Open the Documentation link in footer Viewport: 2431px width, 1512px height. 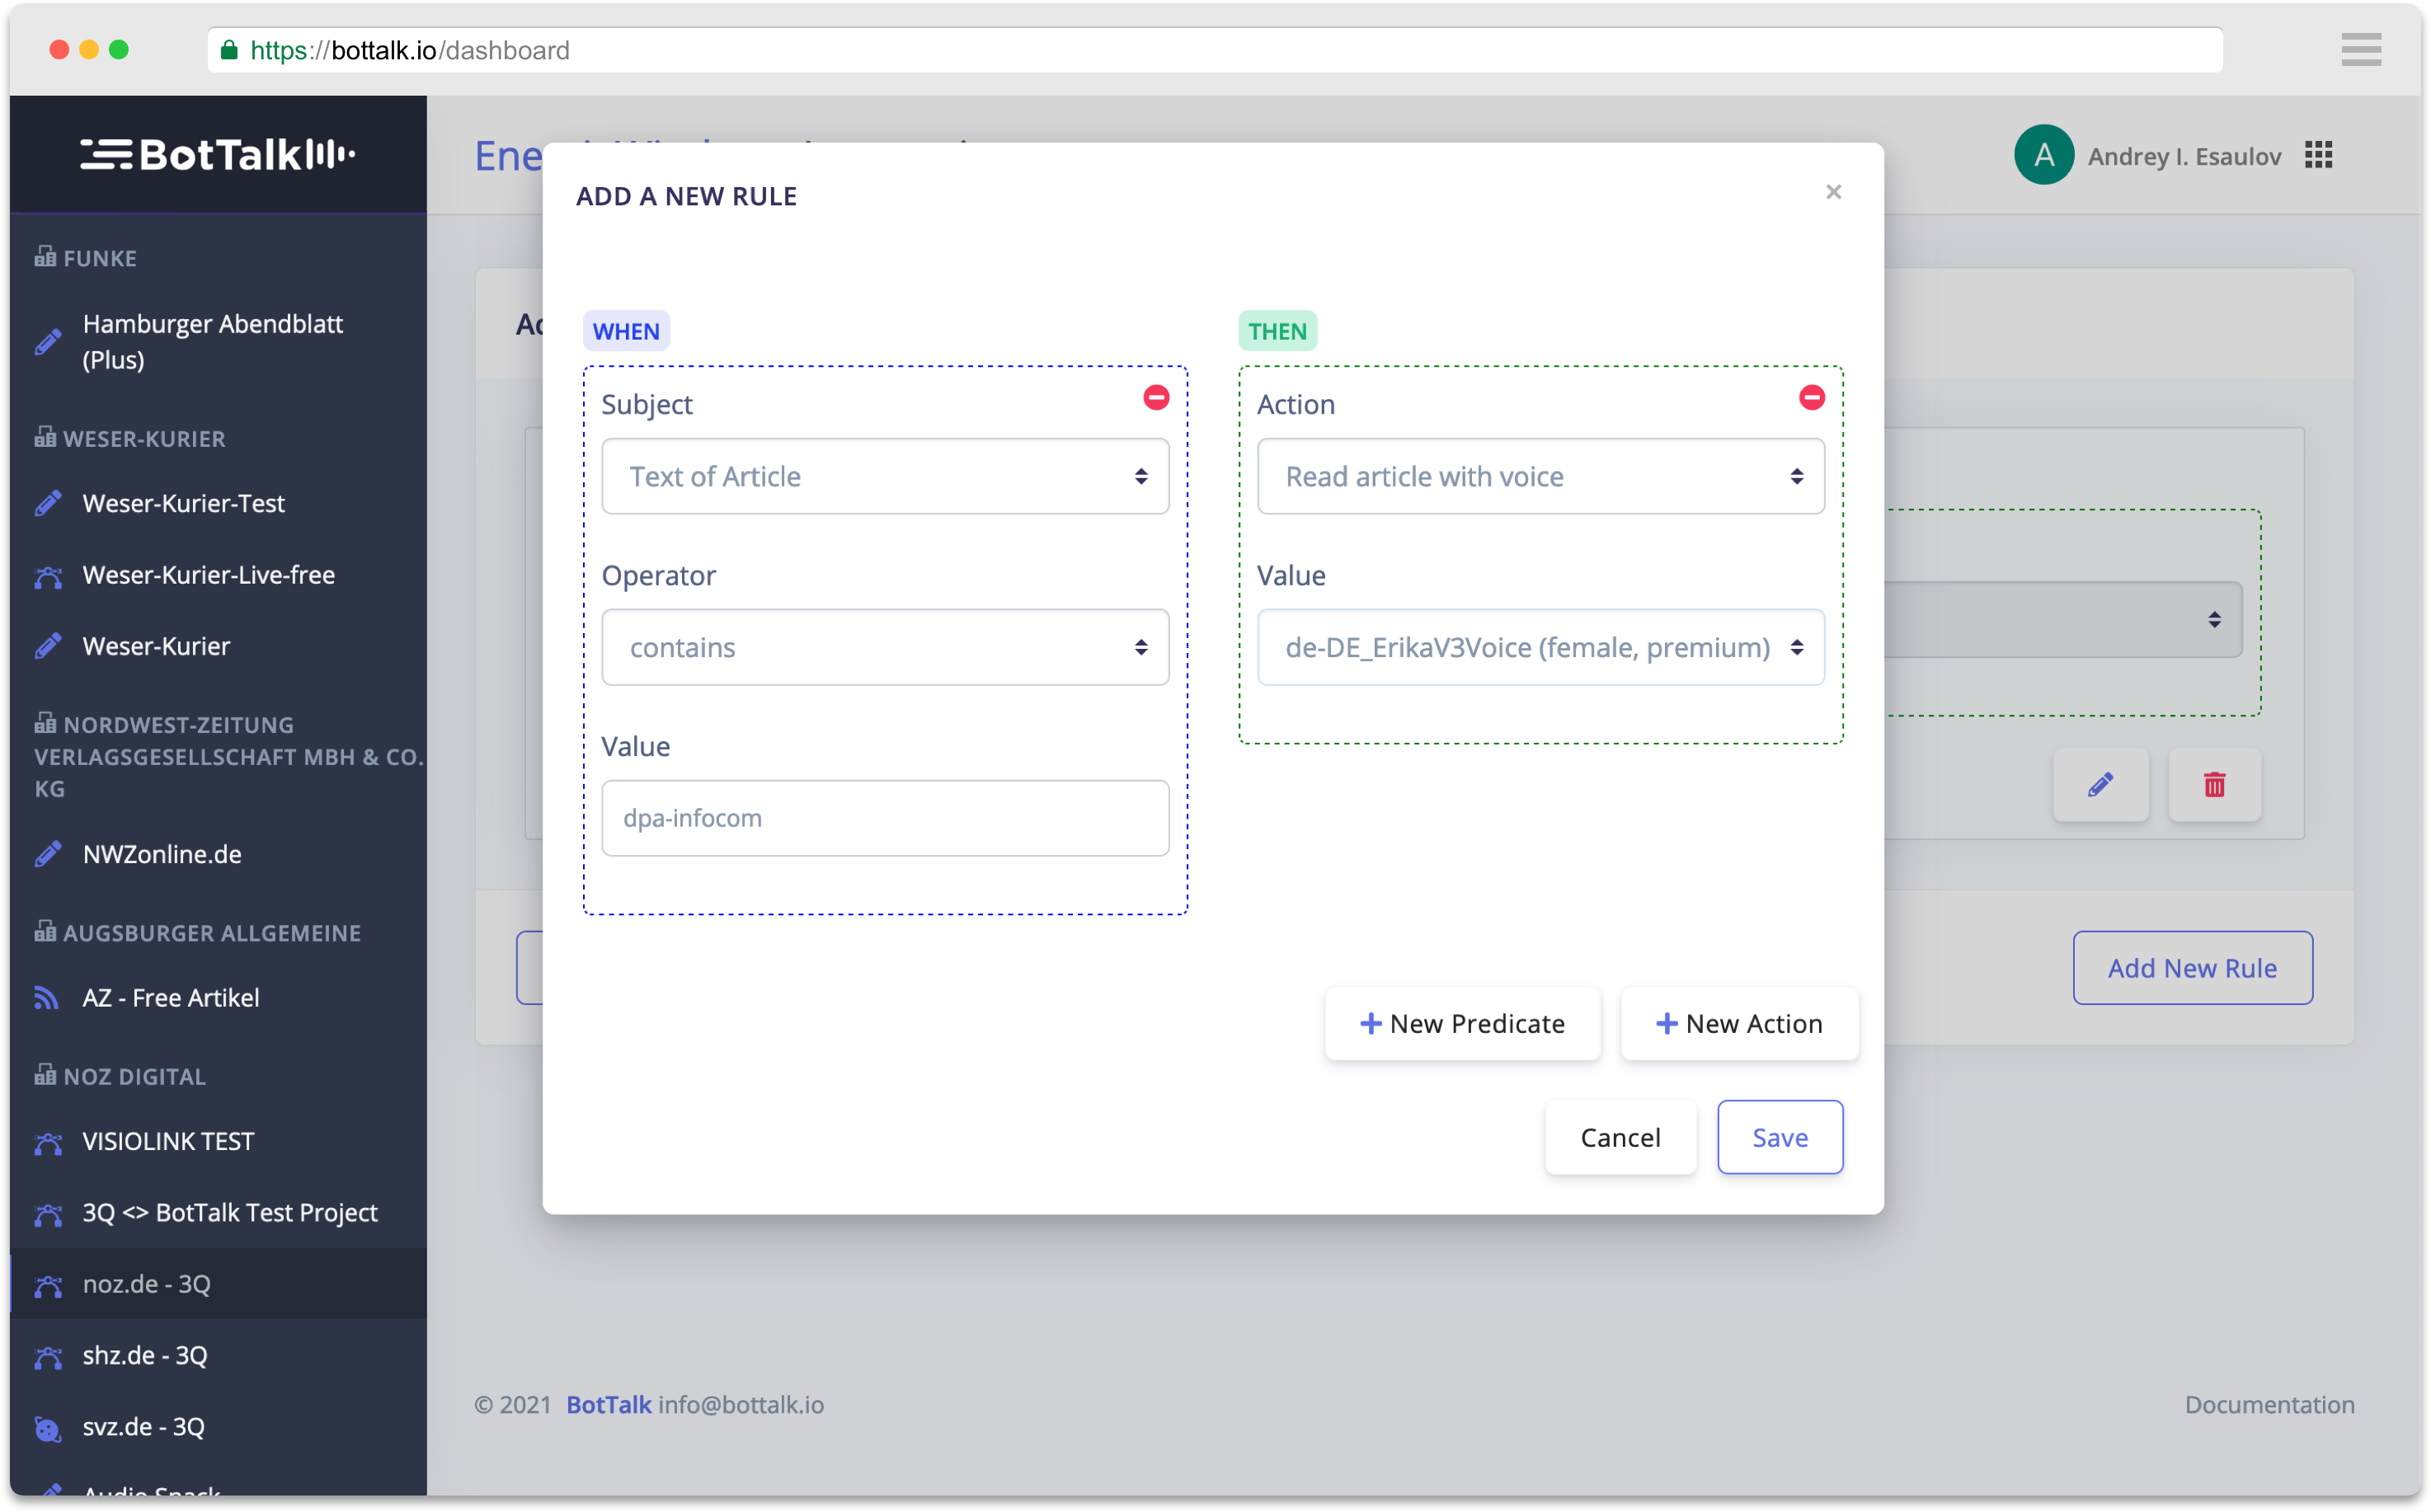tap(2269, 1404)
